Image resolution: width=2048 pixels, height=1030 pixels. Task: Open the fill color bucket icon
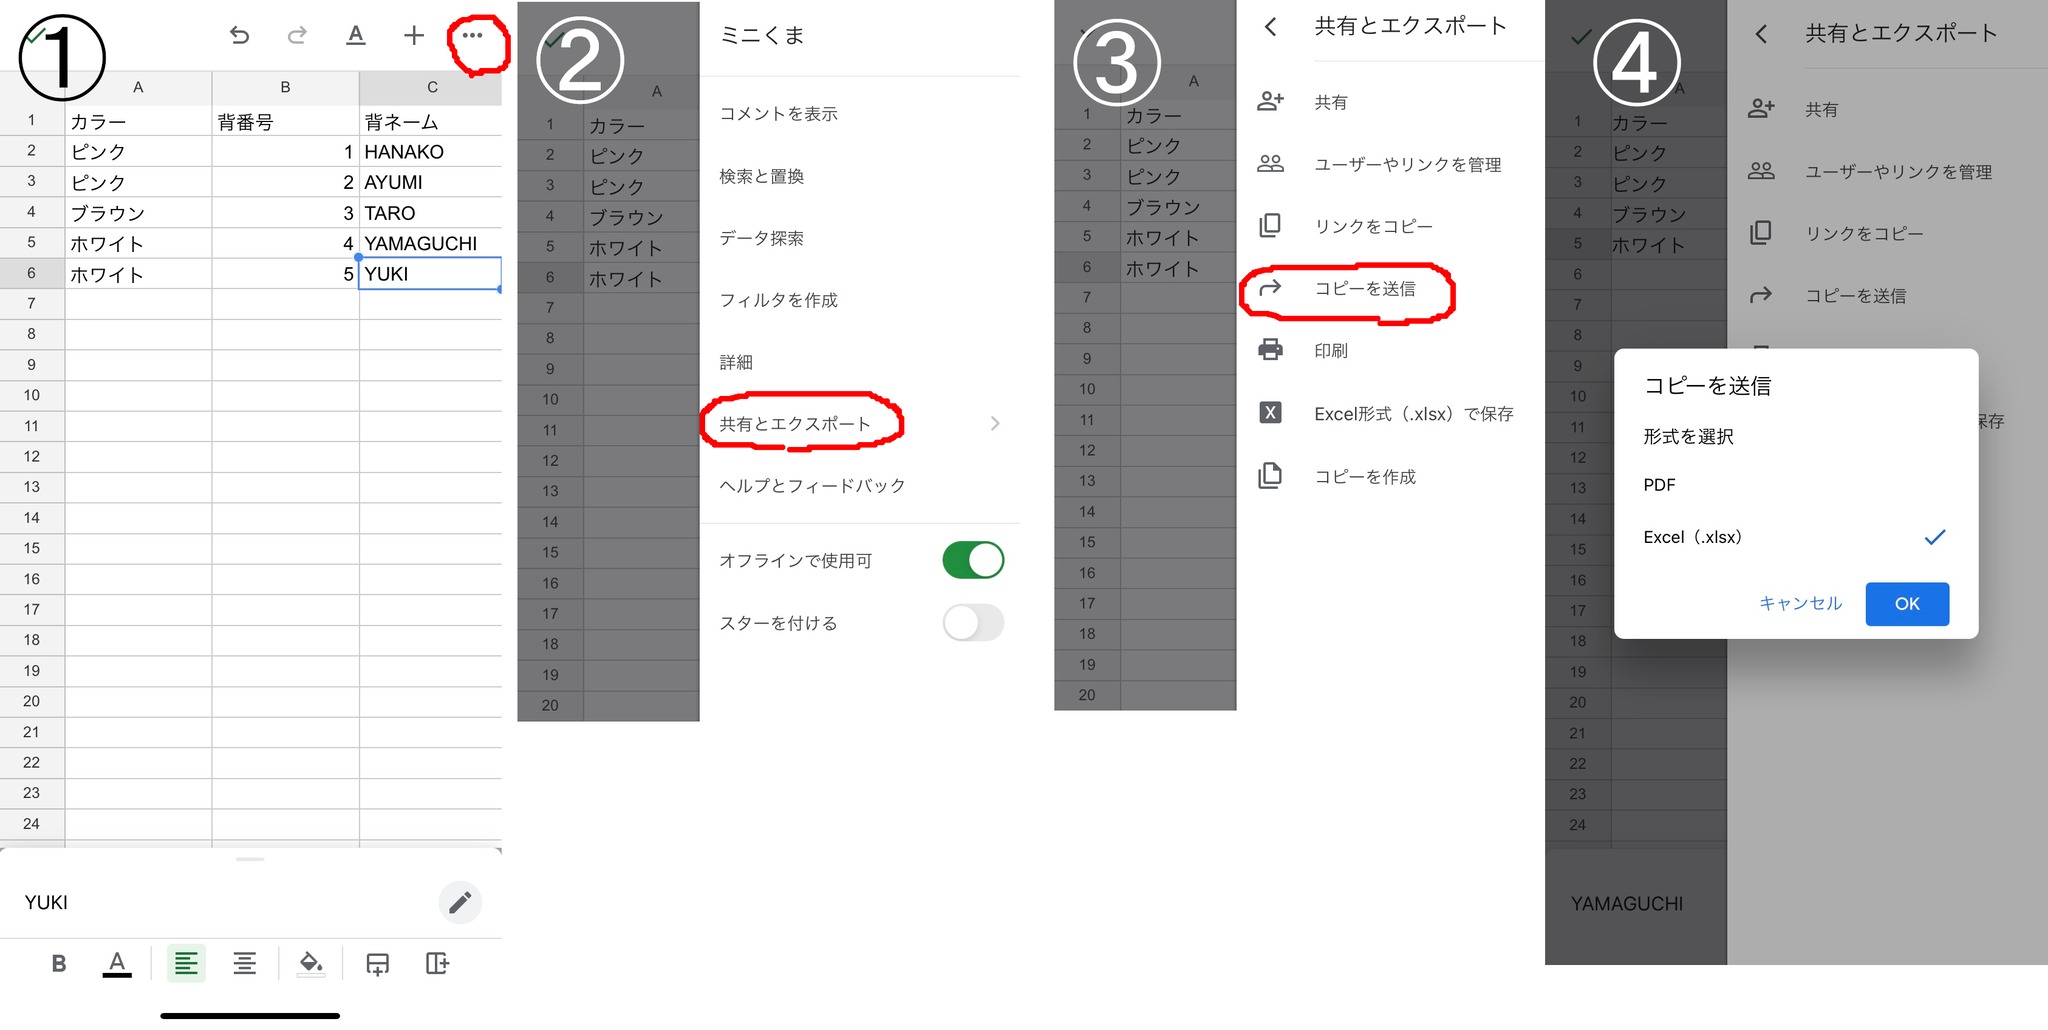coord(311,963)
